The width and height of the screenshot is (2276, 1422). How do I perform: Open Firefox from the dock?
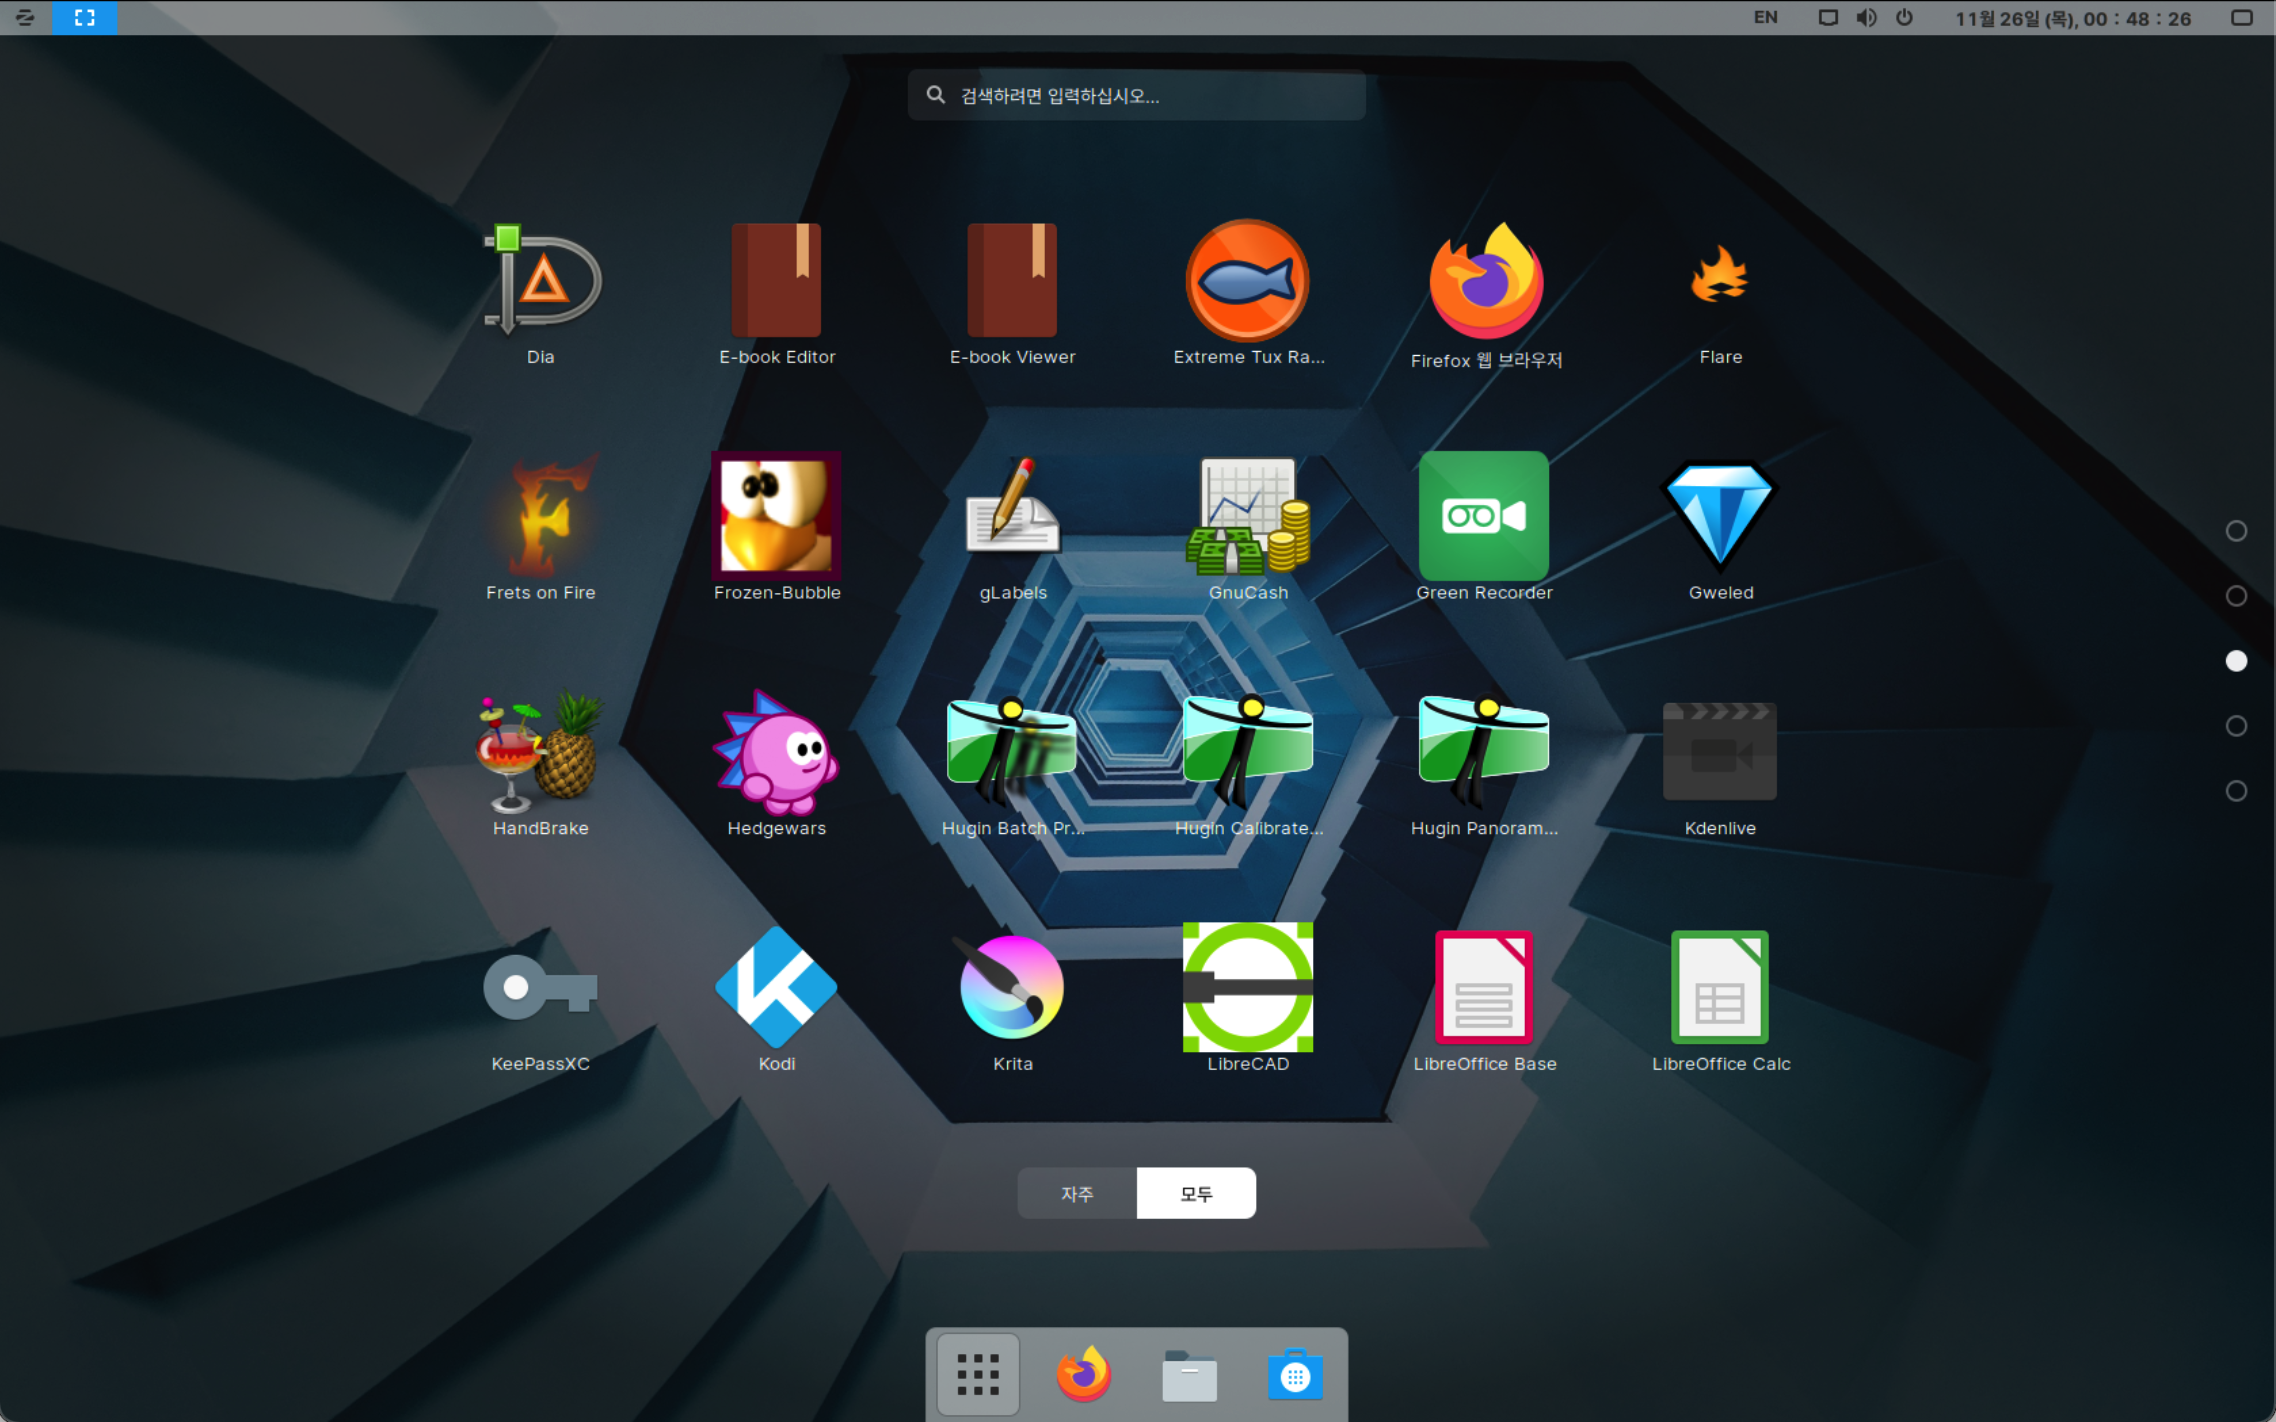1084,1375
